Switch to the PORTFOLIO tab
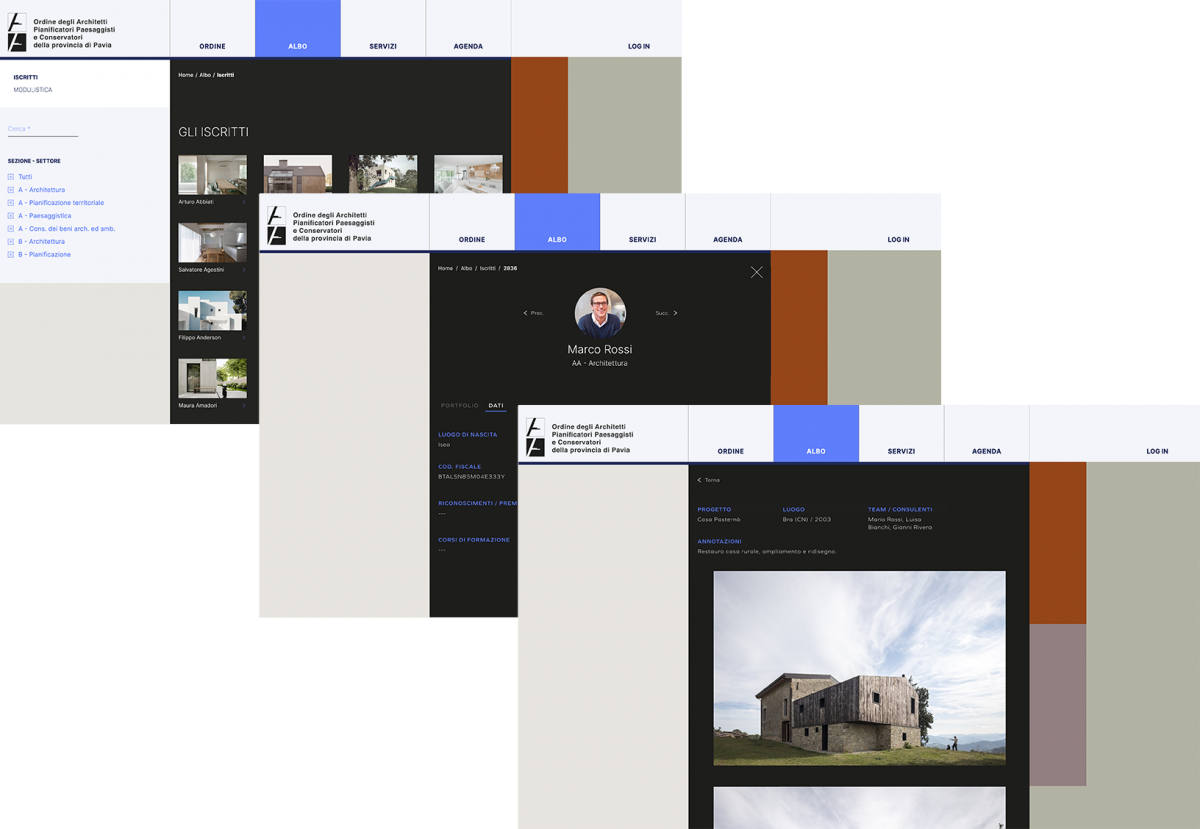Screen dimensions: 1200x829 coord(459,406)
